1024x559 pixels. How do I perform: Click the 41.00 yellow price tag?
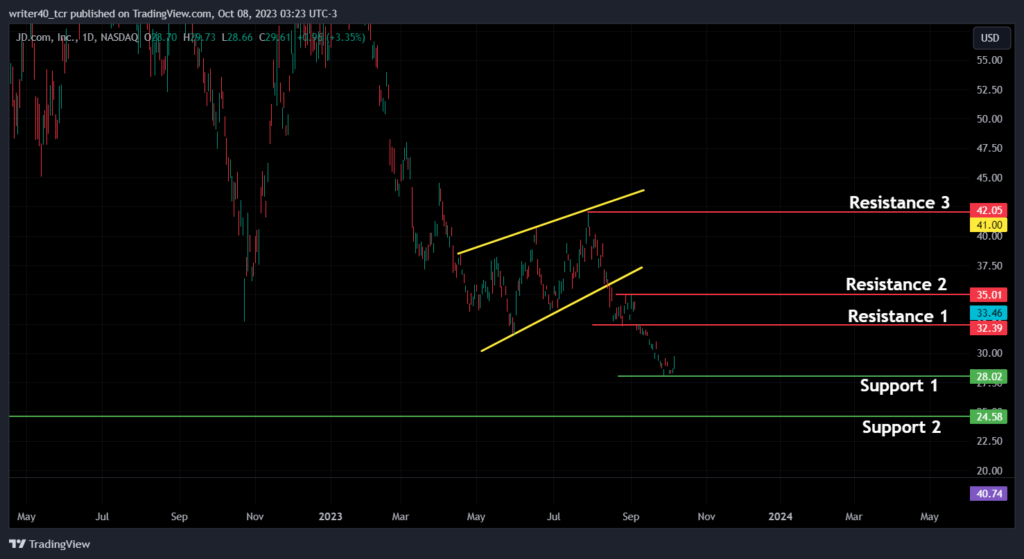[989, 225]
